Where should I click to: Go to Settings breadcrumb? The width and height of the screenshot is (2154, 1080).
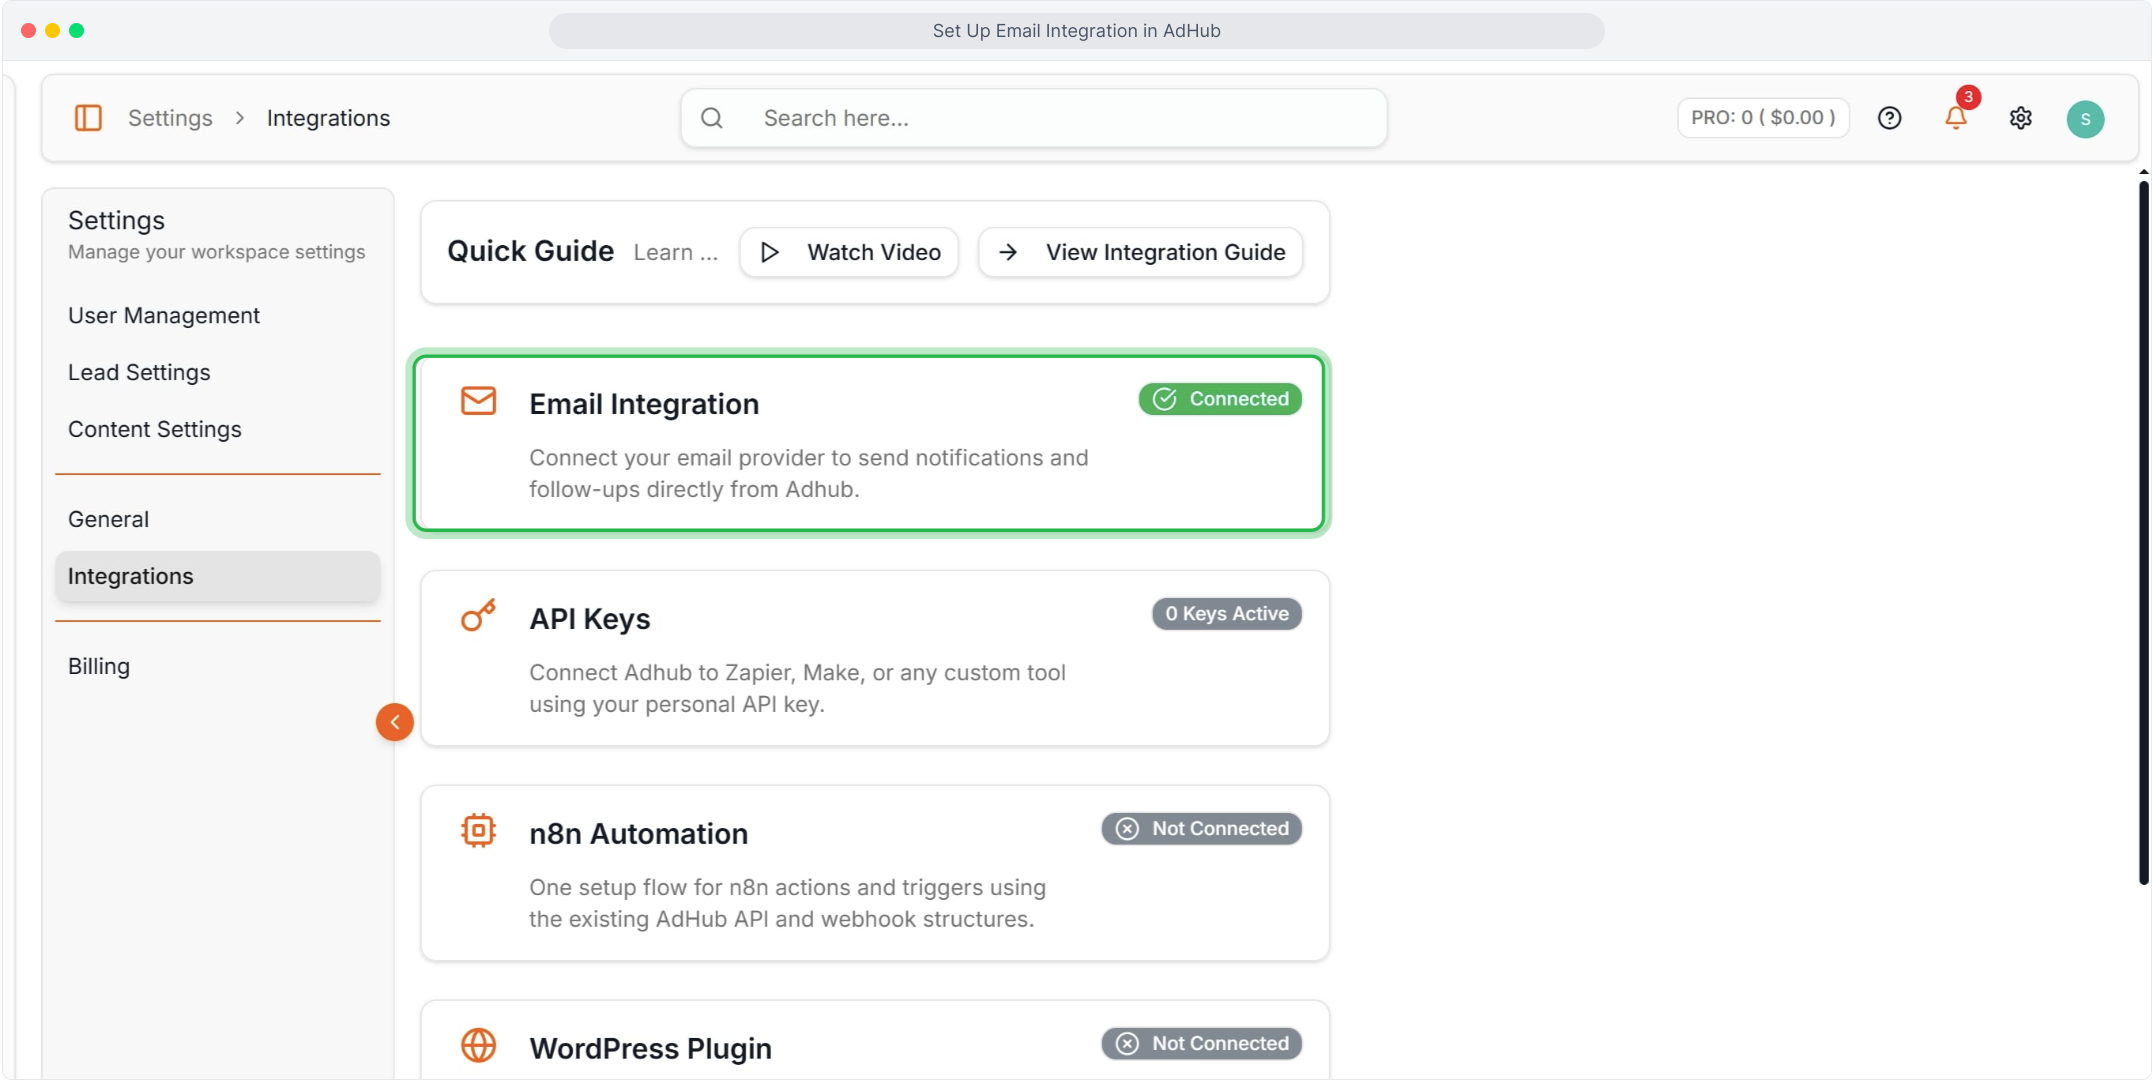pyautogui.click(x=170, y=118)
